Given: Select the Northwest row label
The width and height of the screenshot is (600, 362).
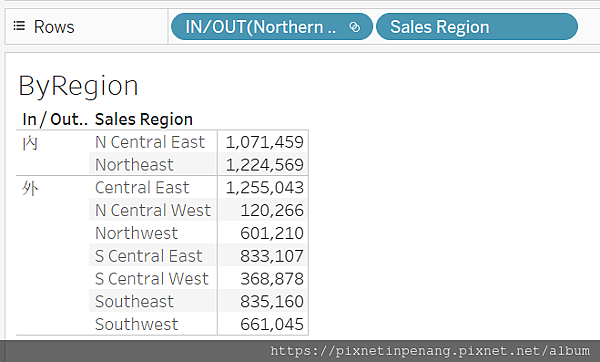Looking at the screenshot, I should click(137, 233).
